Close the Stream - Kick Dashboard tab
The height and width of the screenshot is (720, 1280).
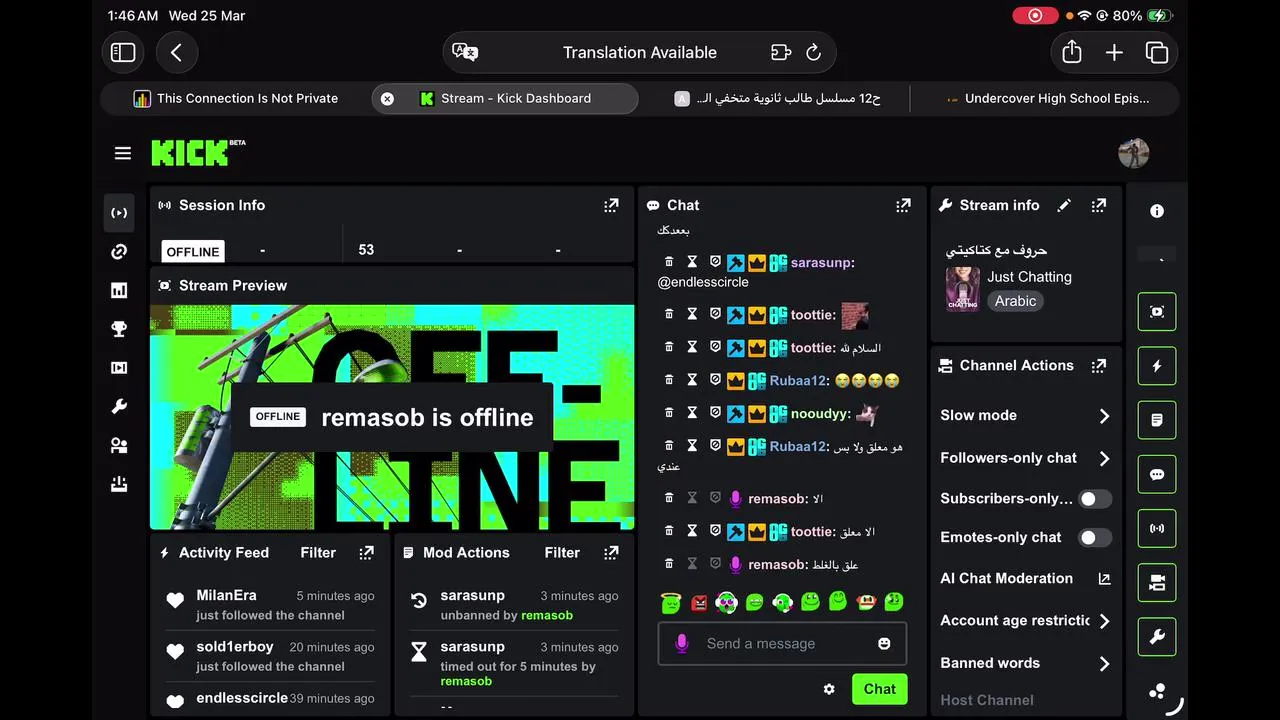[387, 98]
